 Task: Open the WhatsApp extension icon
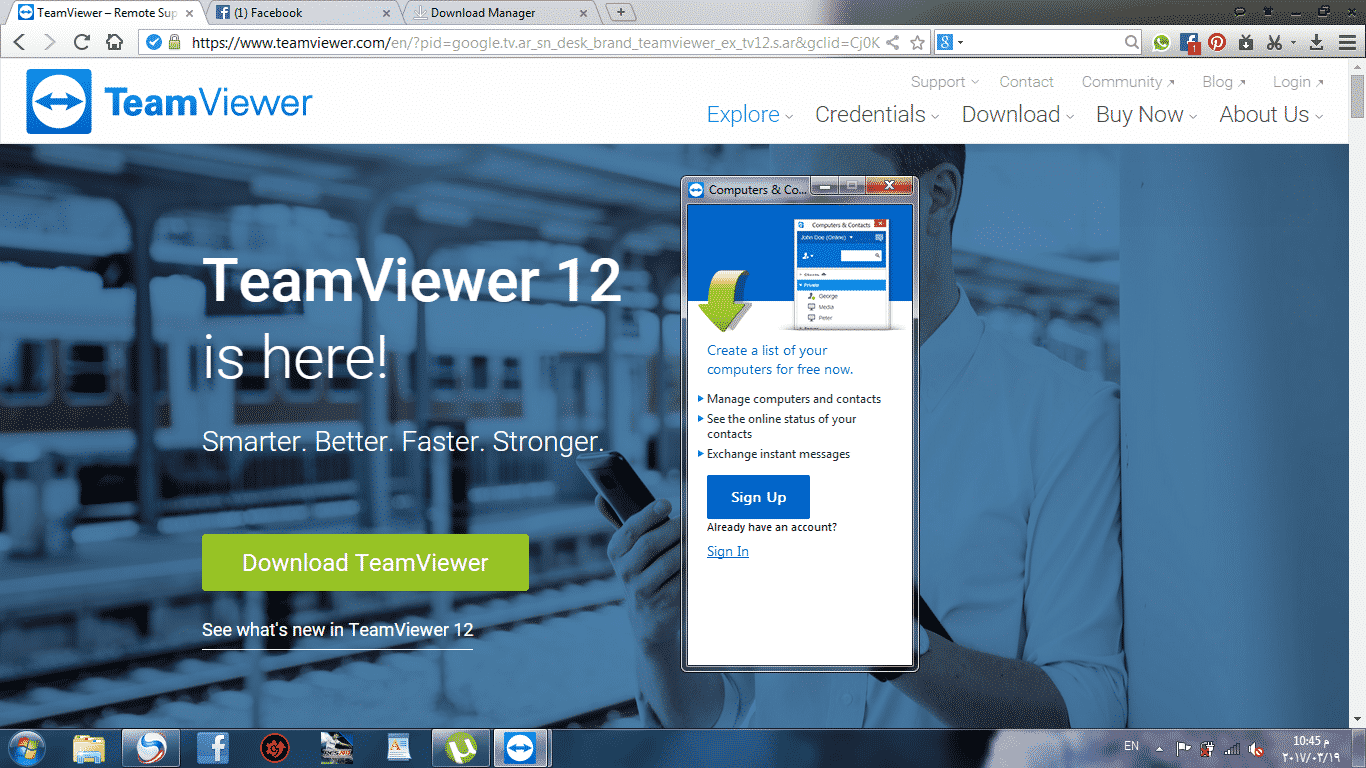[1161, 43]
